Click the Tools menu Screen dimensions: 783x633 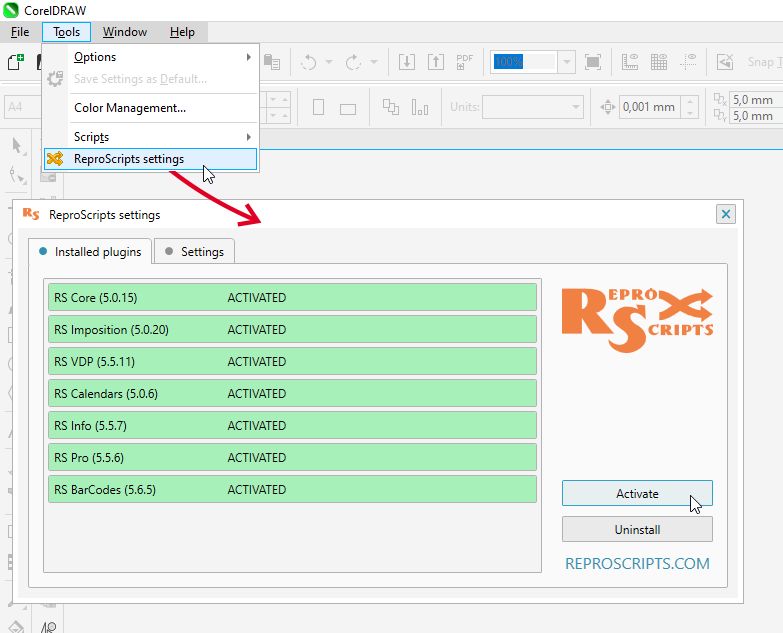pos(66,32)
